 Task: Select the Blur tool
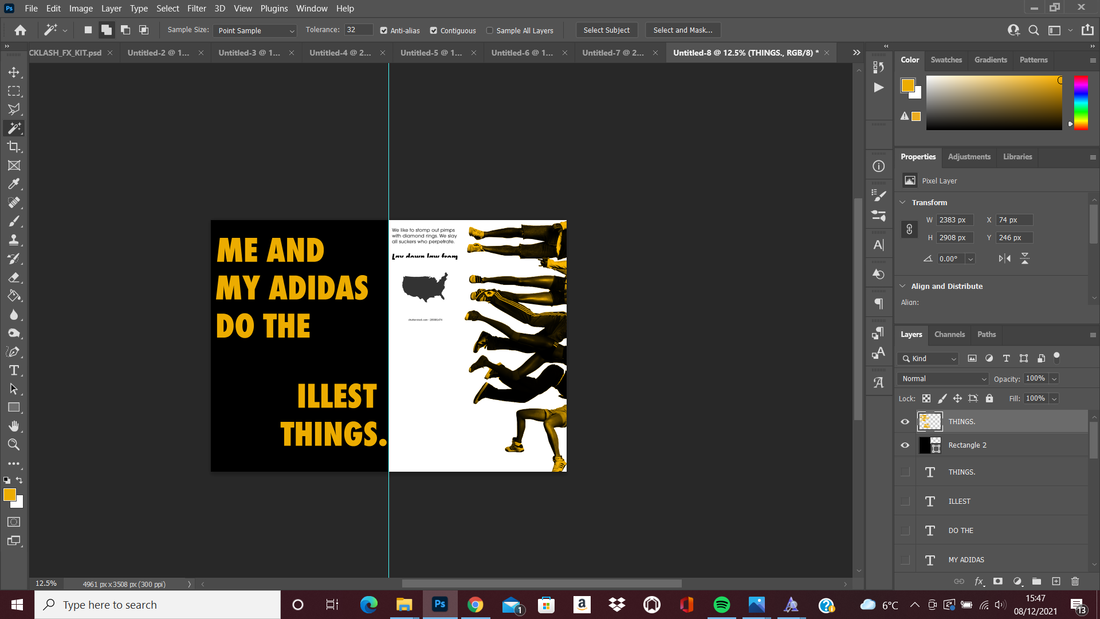tap(14, 314)
